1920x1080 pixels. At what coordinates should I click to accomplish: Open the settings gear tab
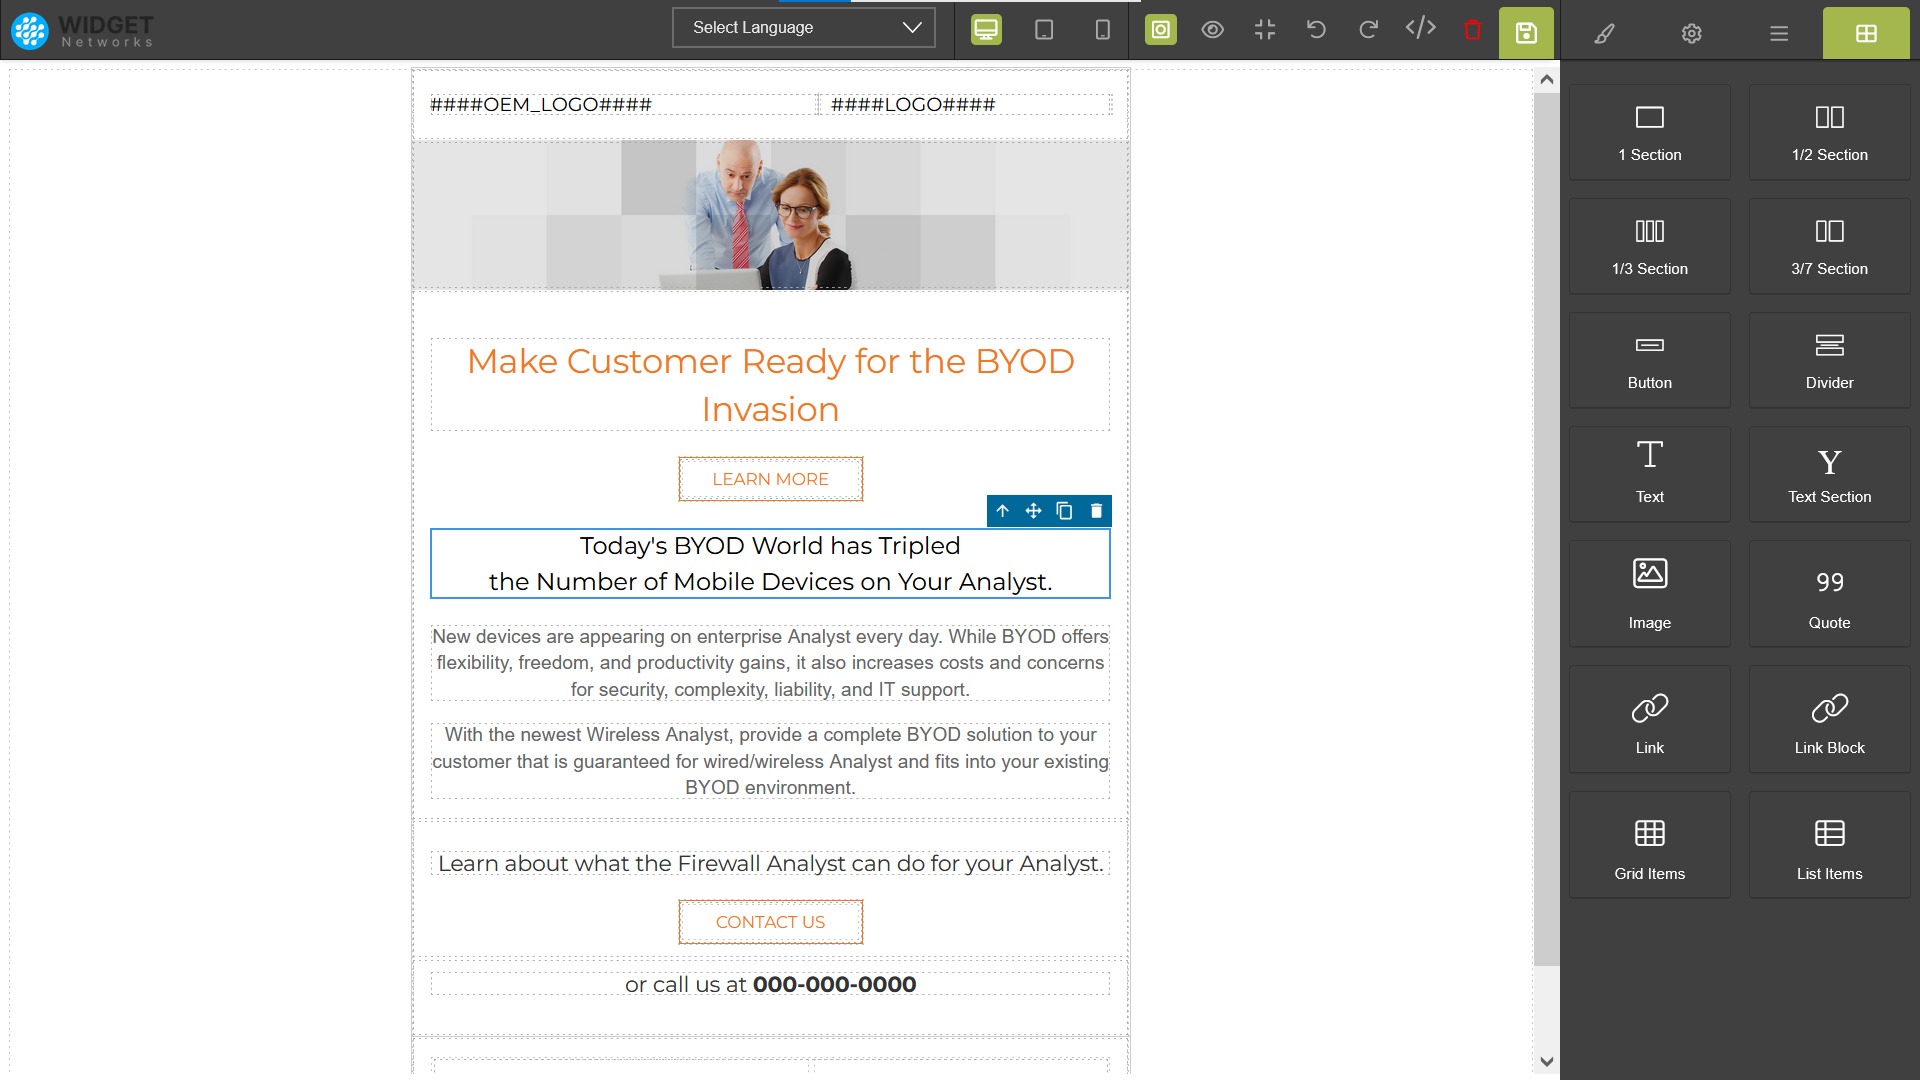1691,33
